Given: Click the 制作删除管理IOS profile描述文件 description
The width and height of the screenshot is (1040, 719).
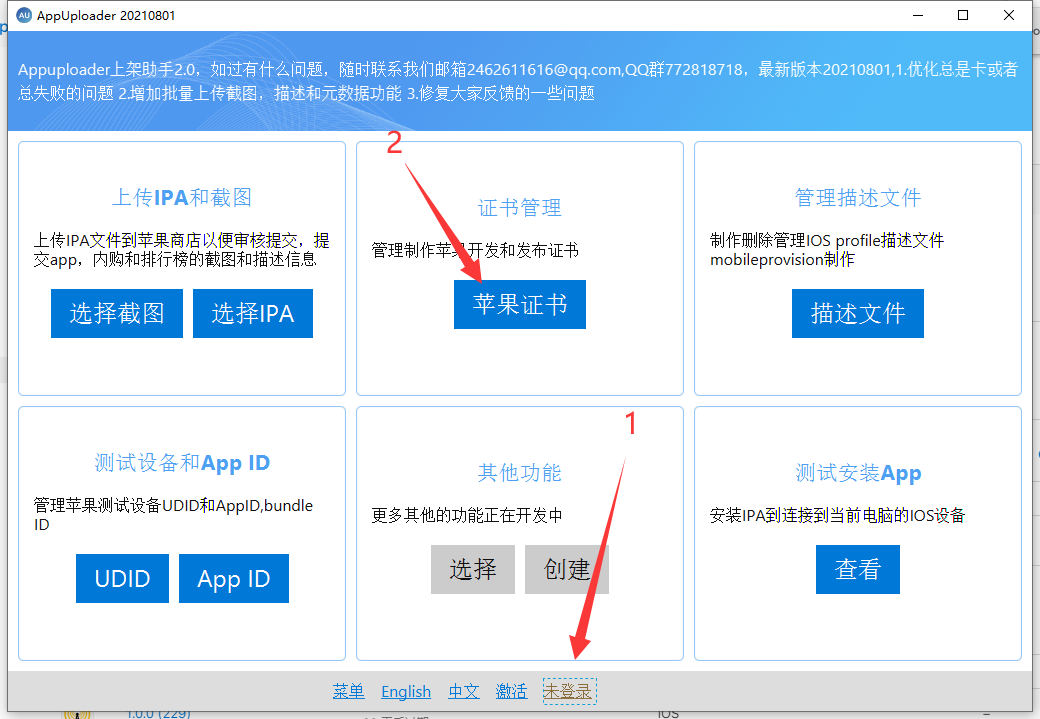Looking at the screenshot, I should (x=826, y=249).
